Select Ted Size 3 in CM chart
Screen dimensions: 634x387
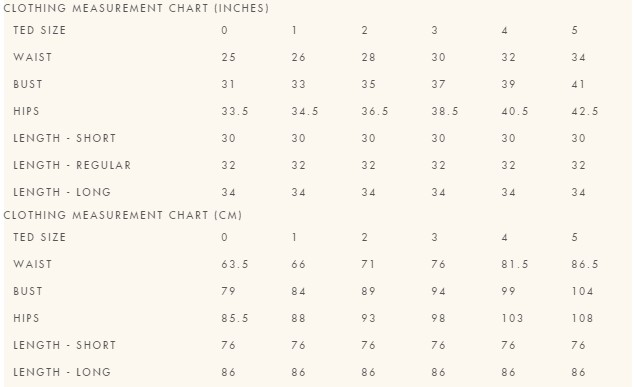point(435,237)
